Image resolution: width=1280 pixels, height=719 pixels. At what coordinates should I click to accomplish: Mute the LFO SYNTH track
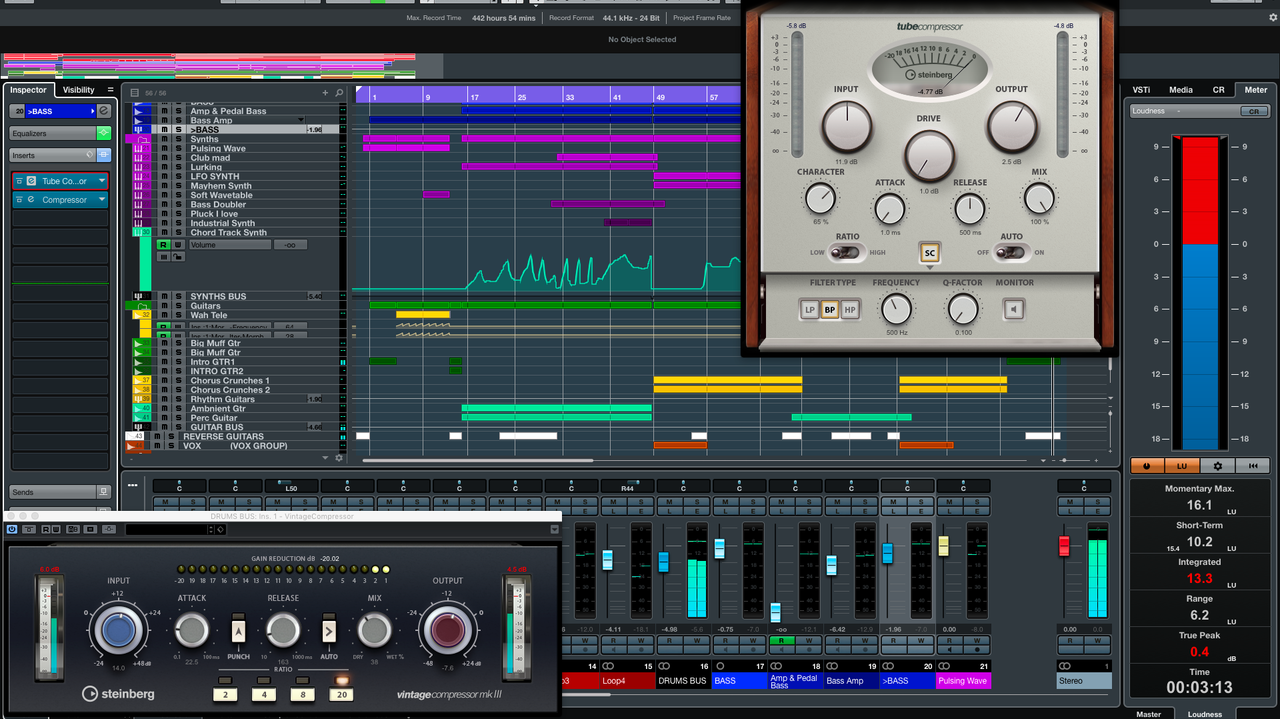tap(166, 177)
